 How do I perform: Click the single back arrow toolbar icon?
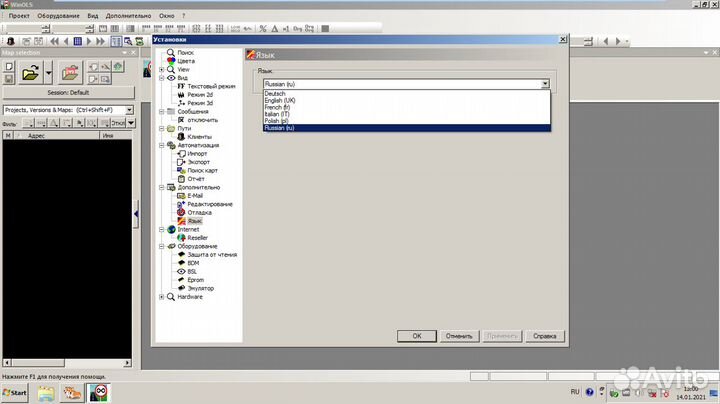click(x=66, y=41)
